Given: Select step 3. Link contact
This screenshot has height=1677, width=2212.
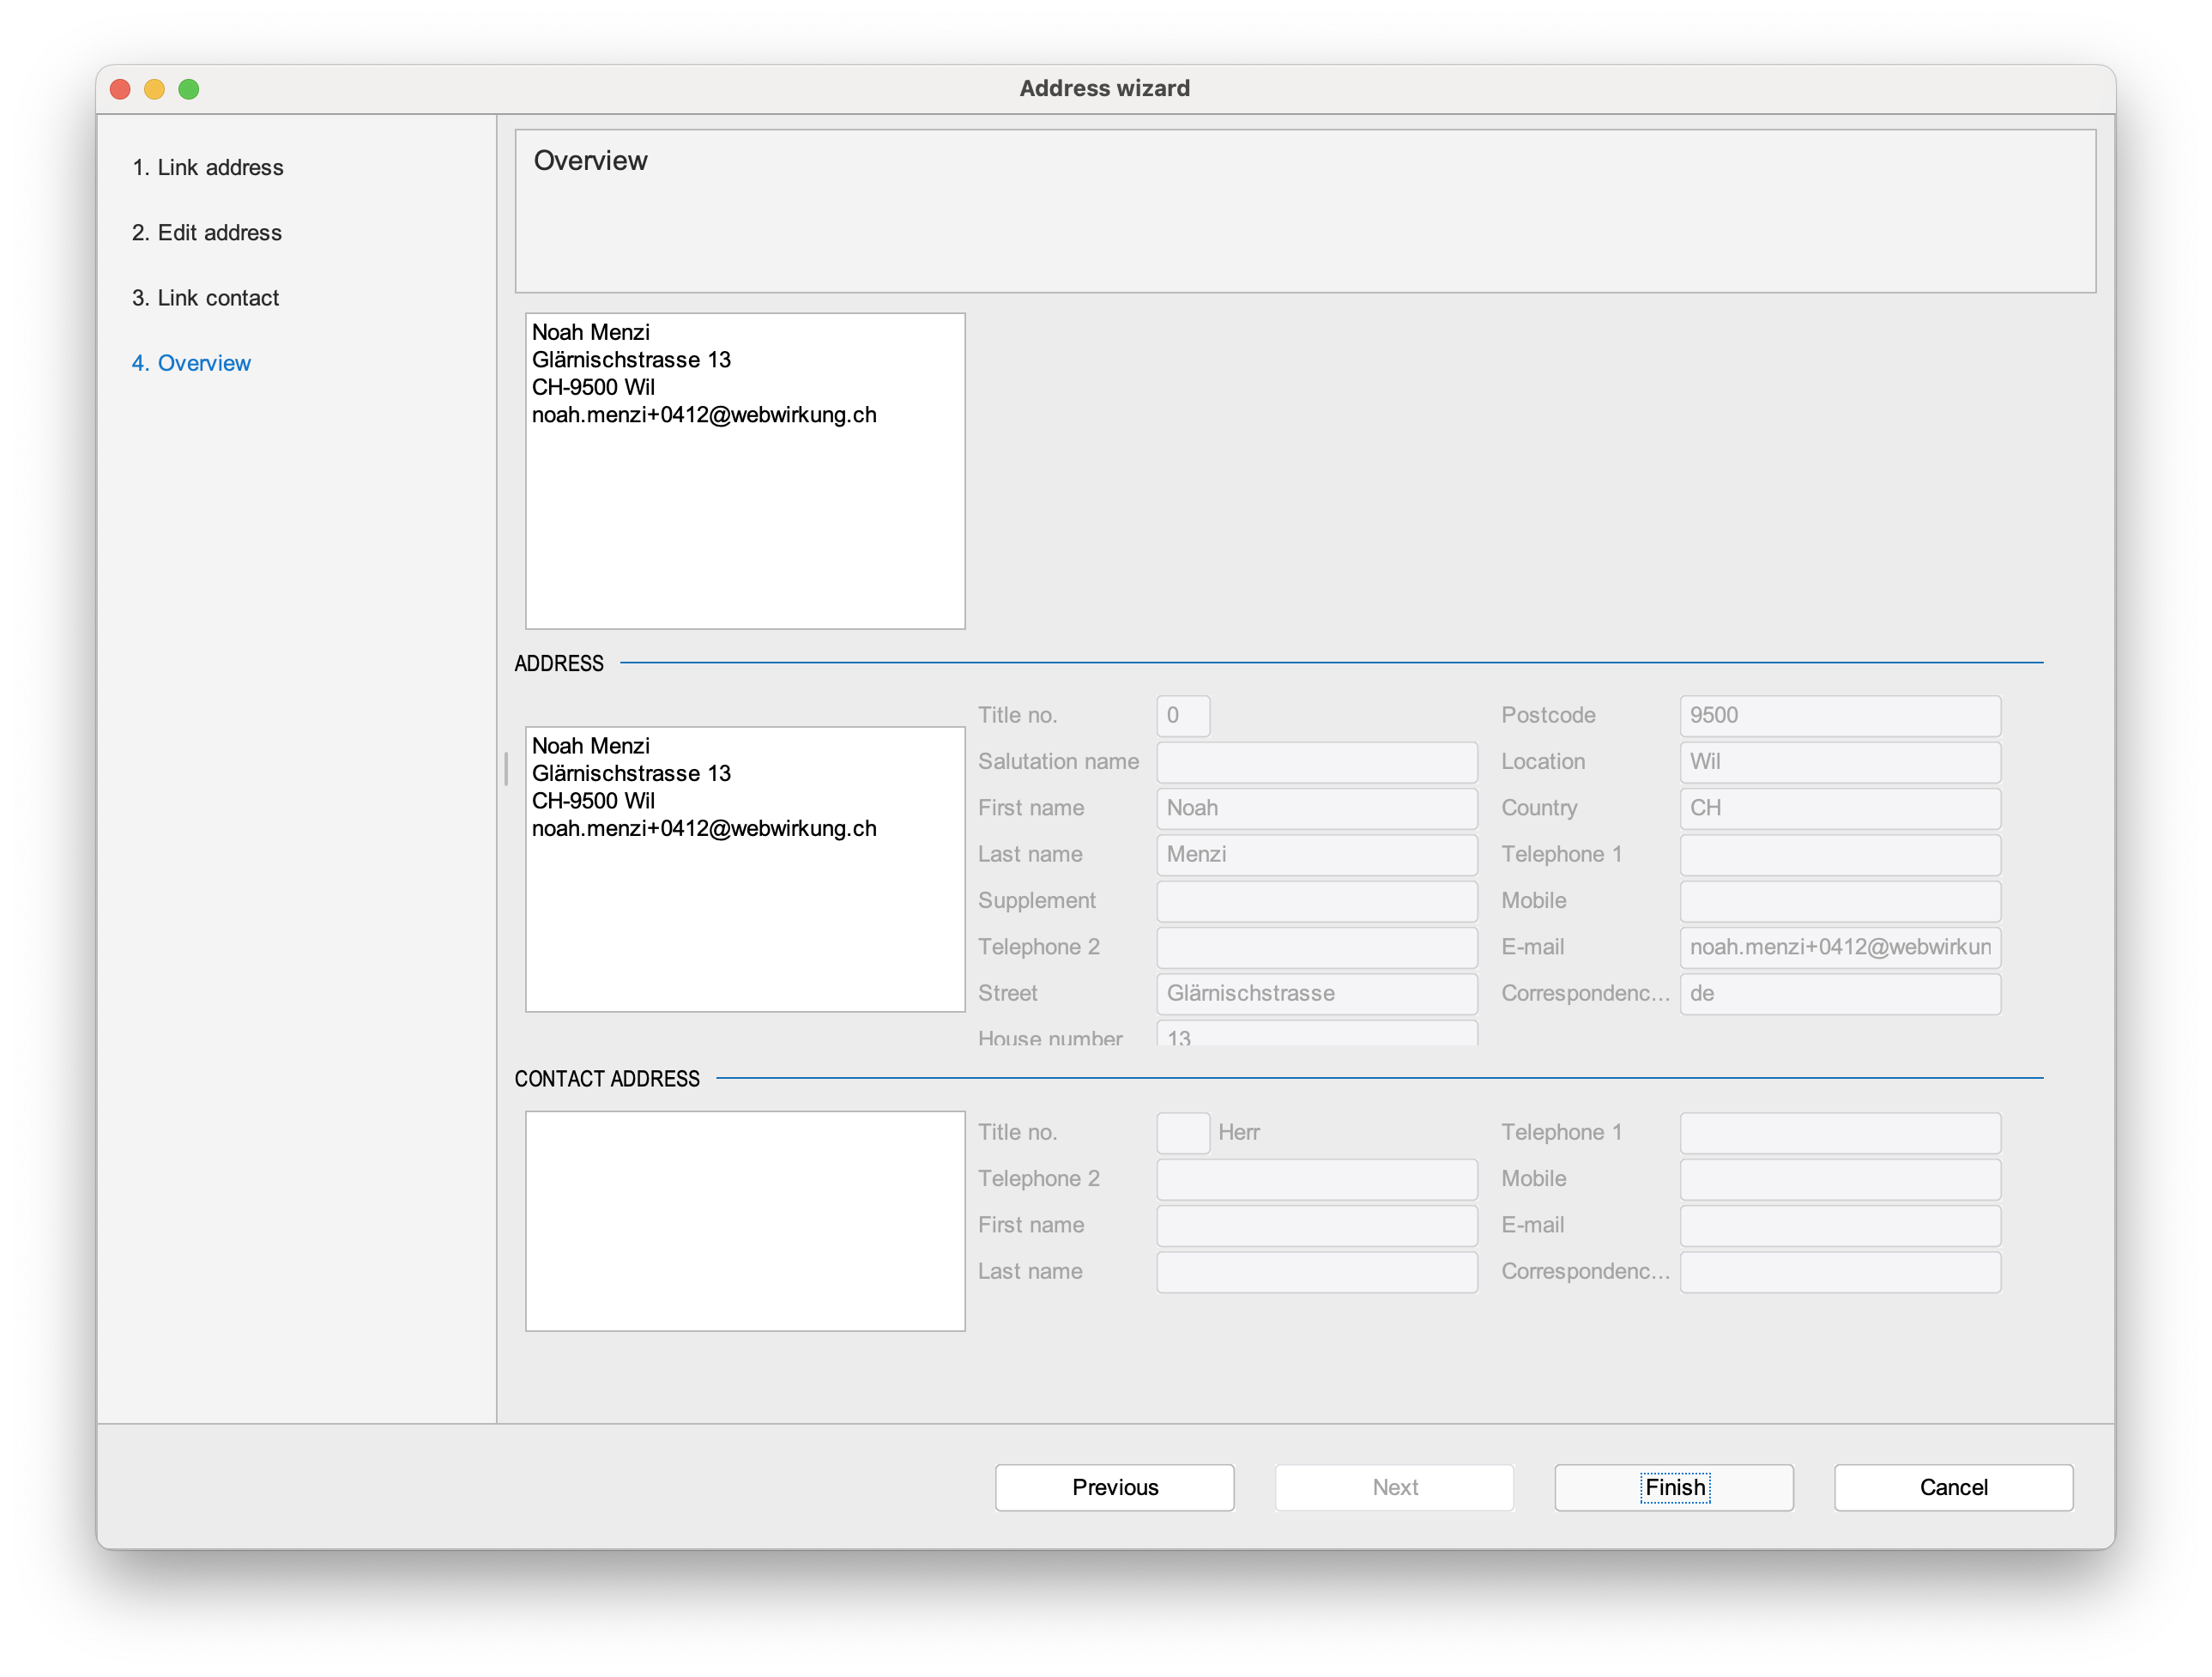Looking at the screenshot, I should 205,298.
